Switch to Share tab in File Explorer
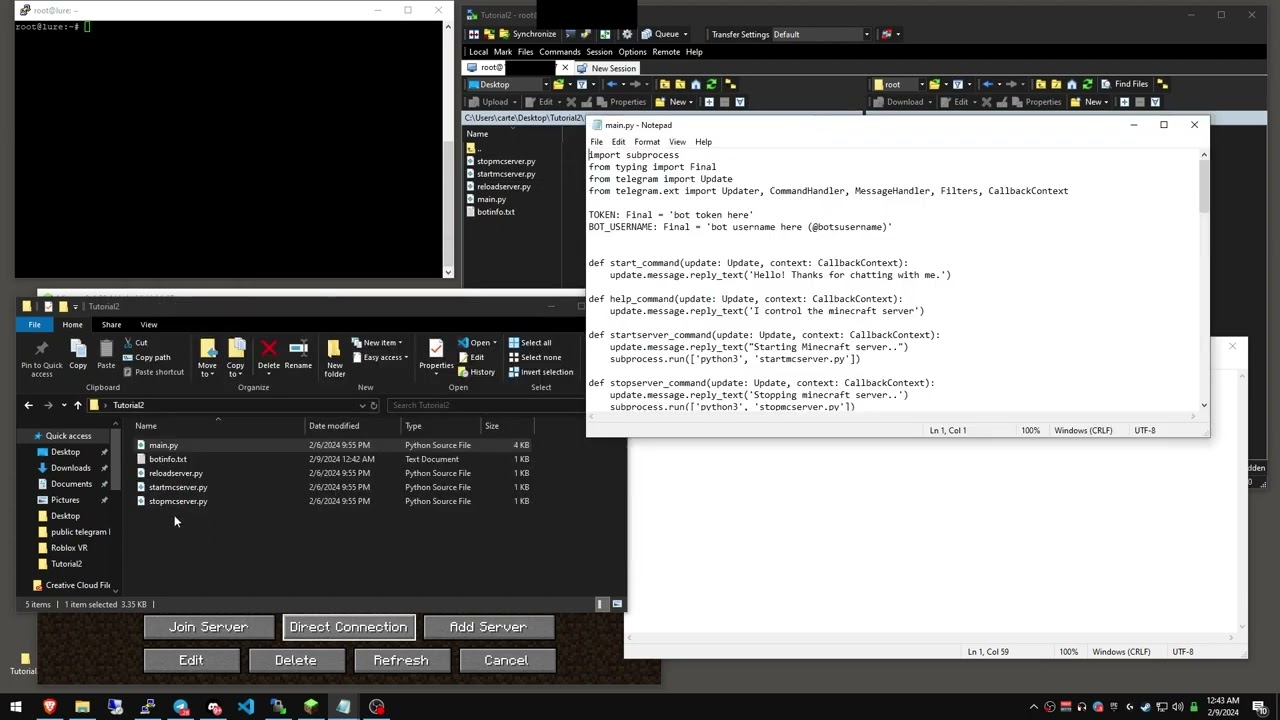 [x=111, y=325]
